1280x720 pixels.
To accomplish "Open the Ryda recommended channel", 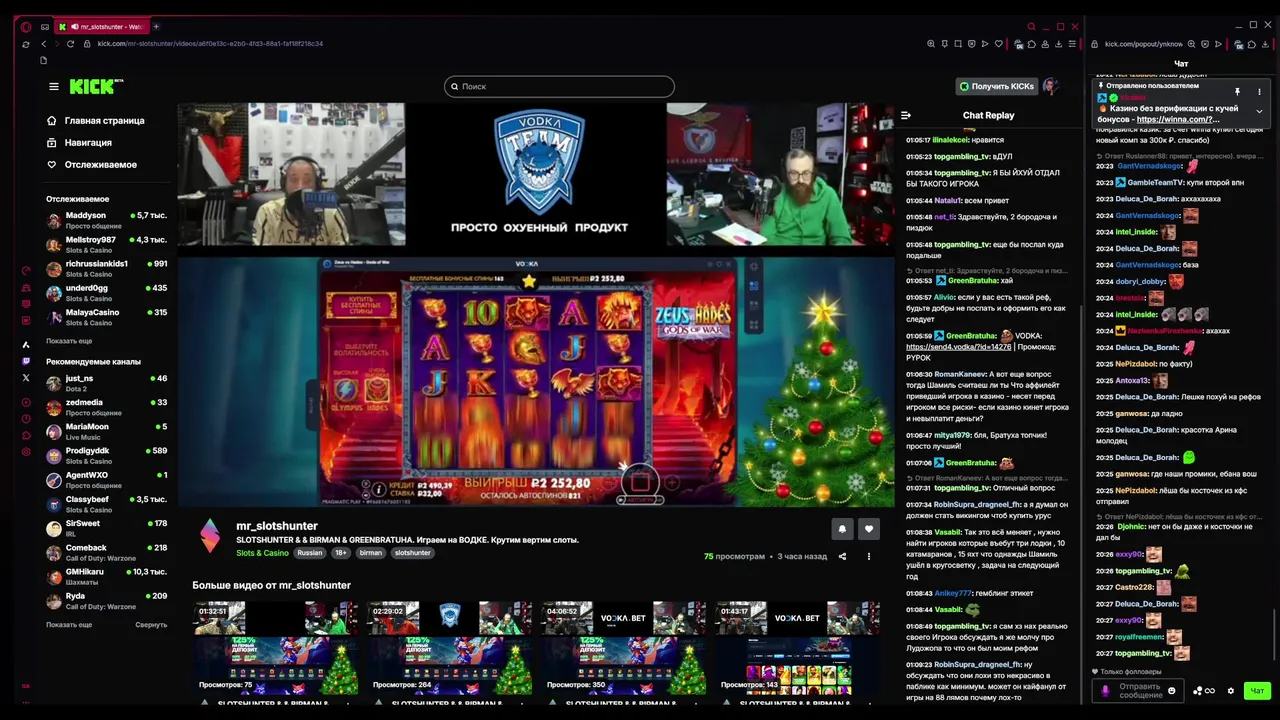I will 106,600.
